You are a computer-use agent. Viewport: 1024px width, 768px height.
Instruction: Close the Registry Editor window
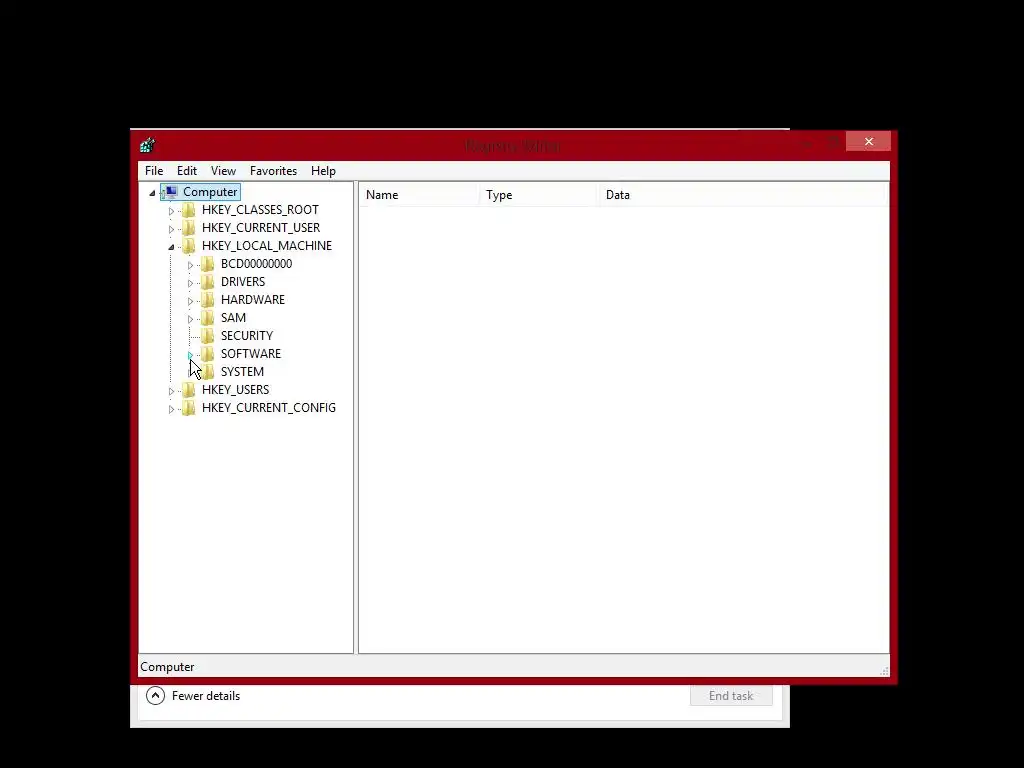[869, 141]
